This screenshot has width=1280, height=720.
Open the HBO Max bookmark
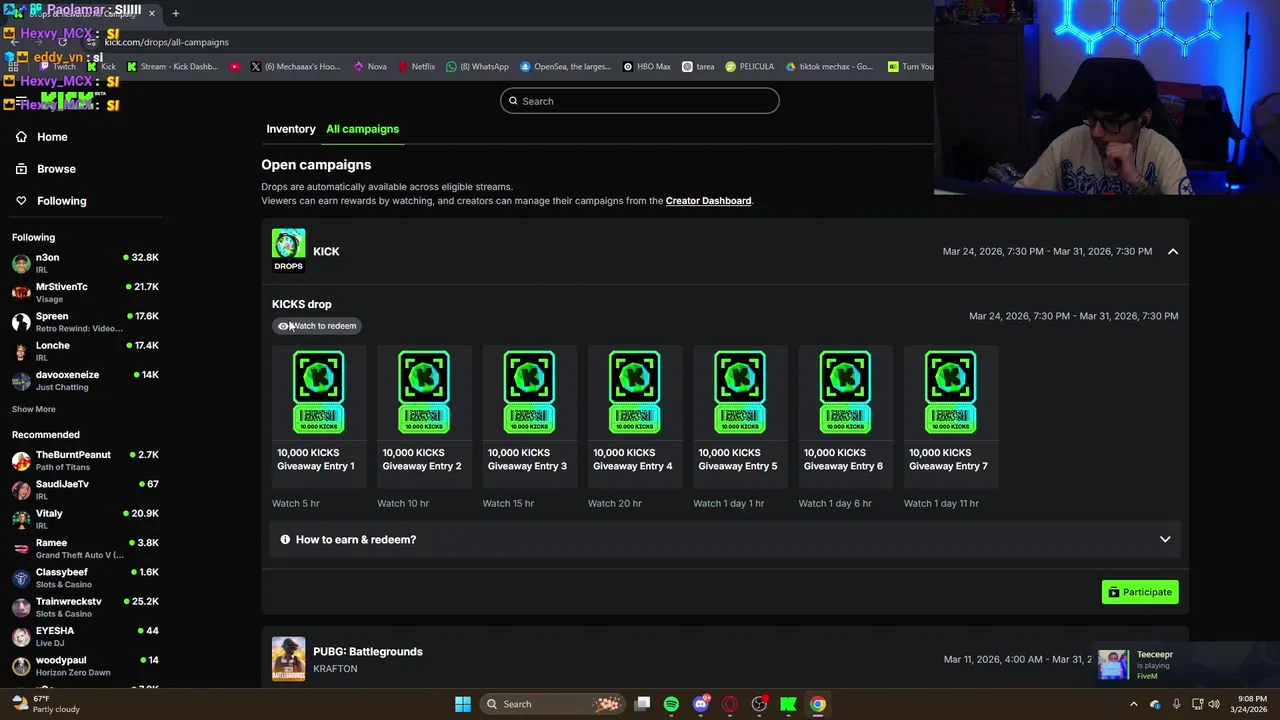click(647, 67)
